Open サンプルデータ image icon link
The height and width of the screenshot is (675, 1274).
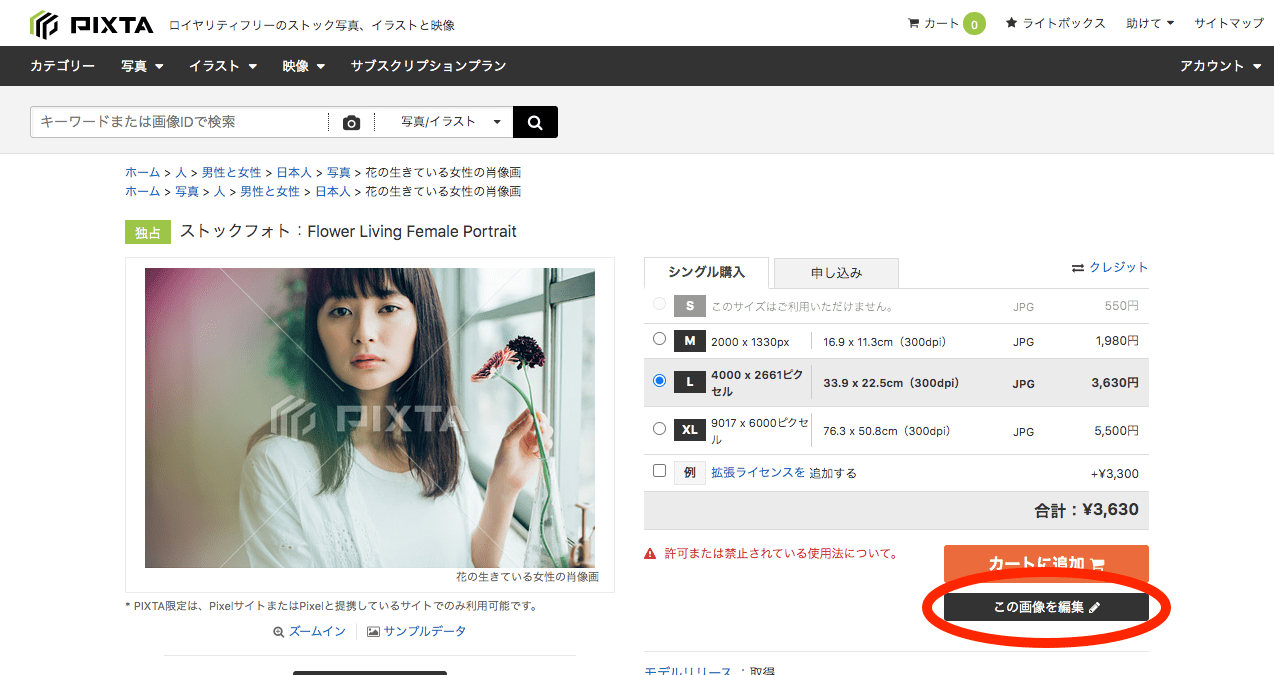[x=416, y=631]
